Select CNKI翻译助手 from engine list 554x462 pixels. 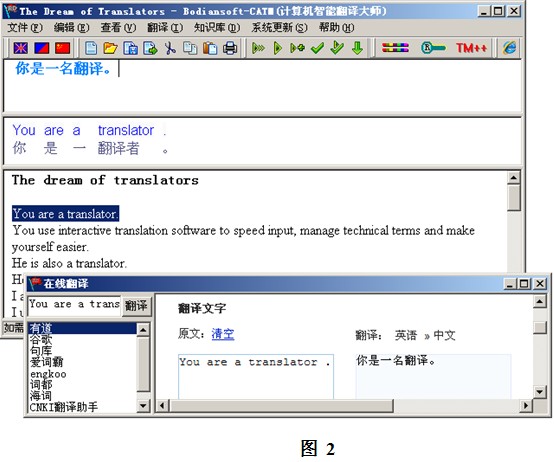click(x=64, y=407)
